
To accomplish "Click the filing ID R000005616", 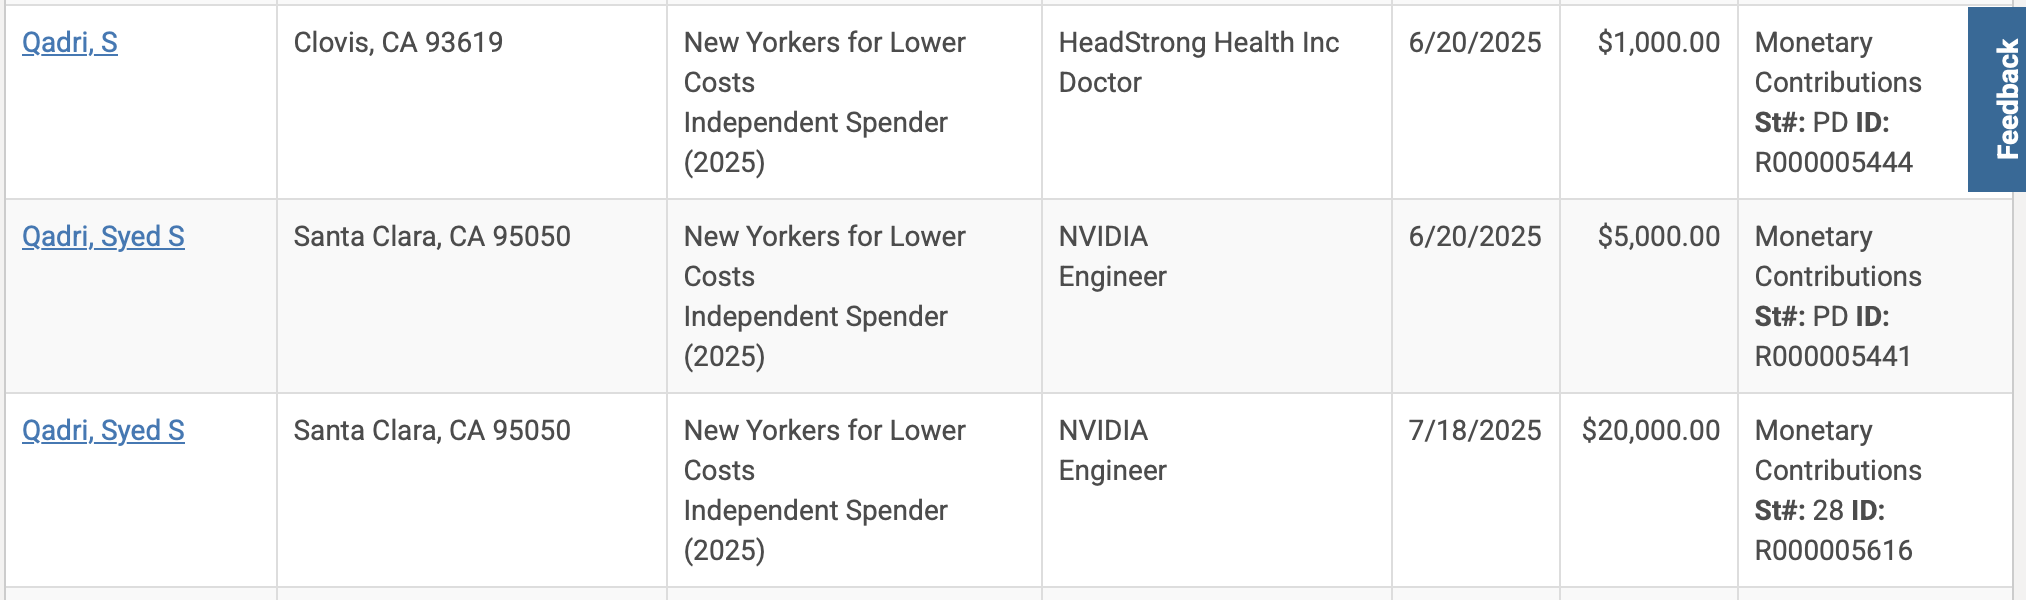I will [1833, 551].
